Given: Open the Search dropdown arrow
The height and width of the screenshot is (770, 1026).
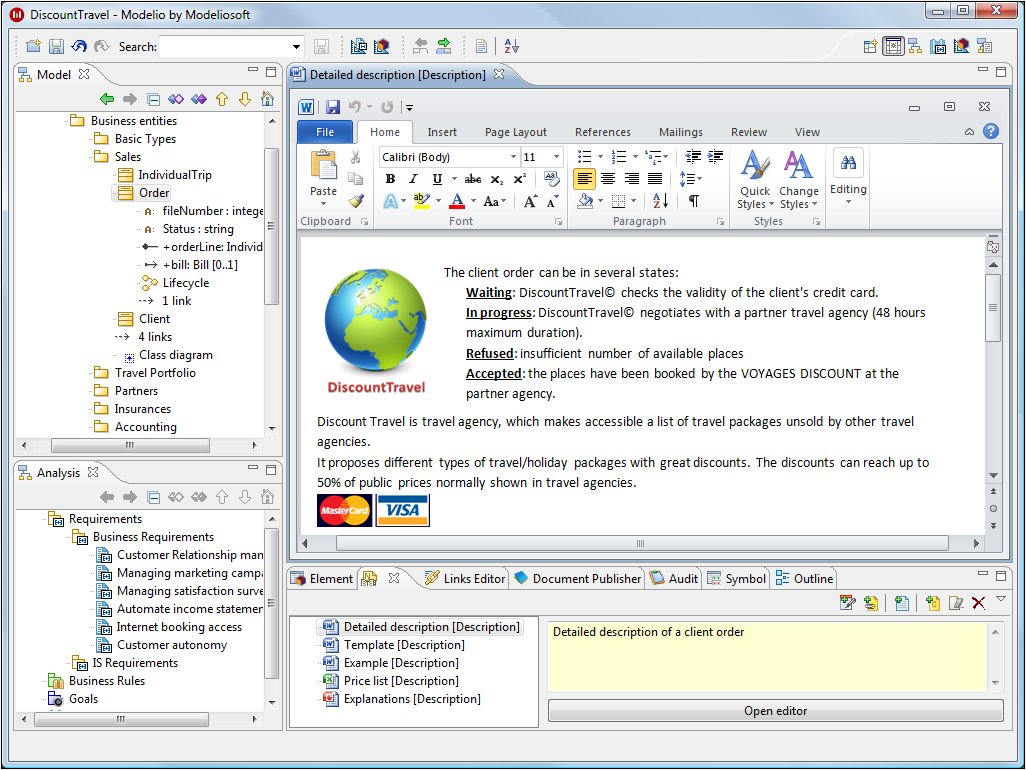Looking at the screenshot, I should point(296,46).
